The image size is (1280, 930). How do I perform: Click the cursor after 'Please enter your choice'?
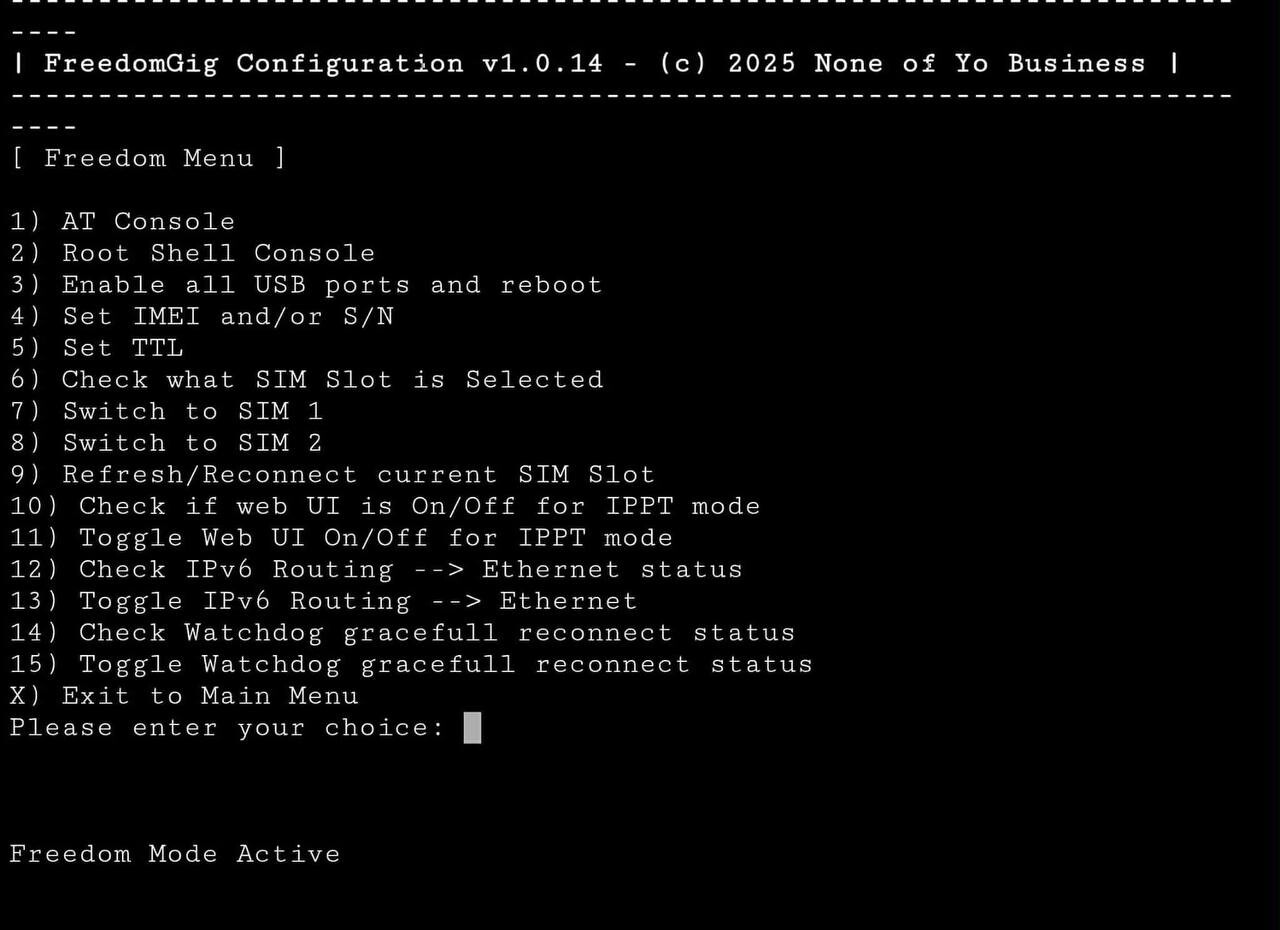[x=473, y=728]
